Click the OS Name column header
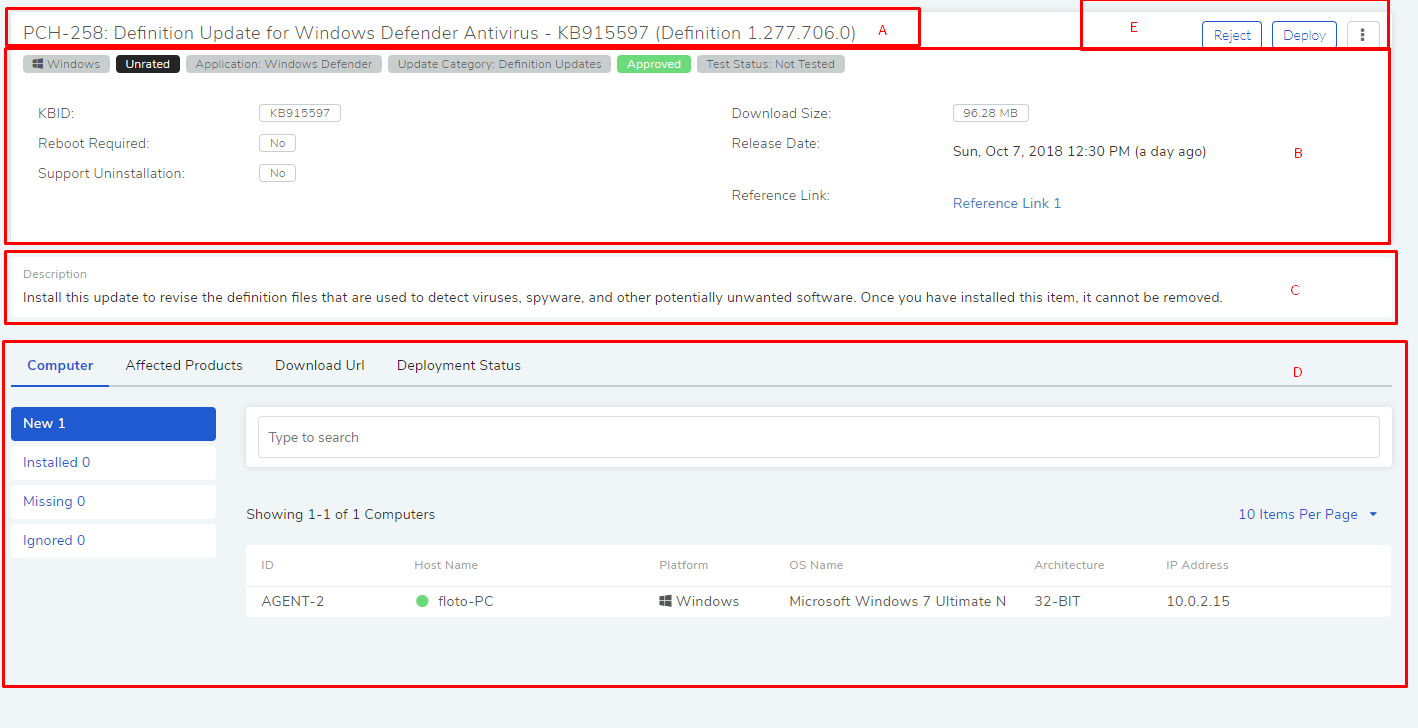The width and height of the screenshot is (1418, 728). [816, 565]
